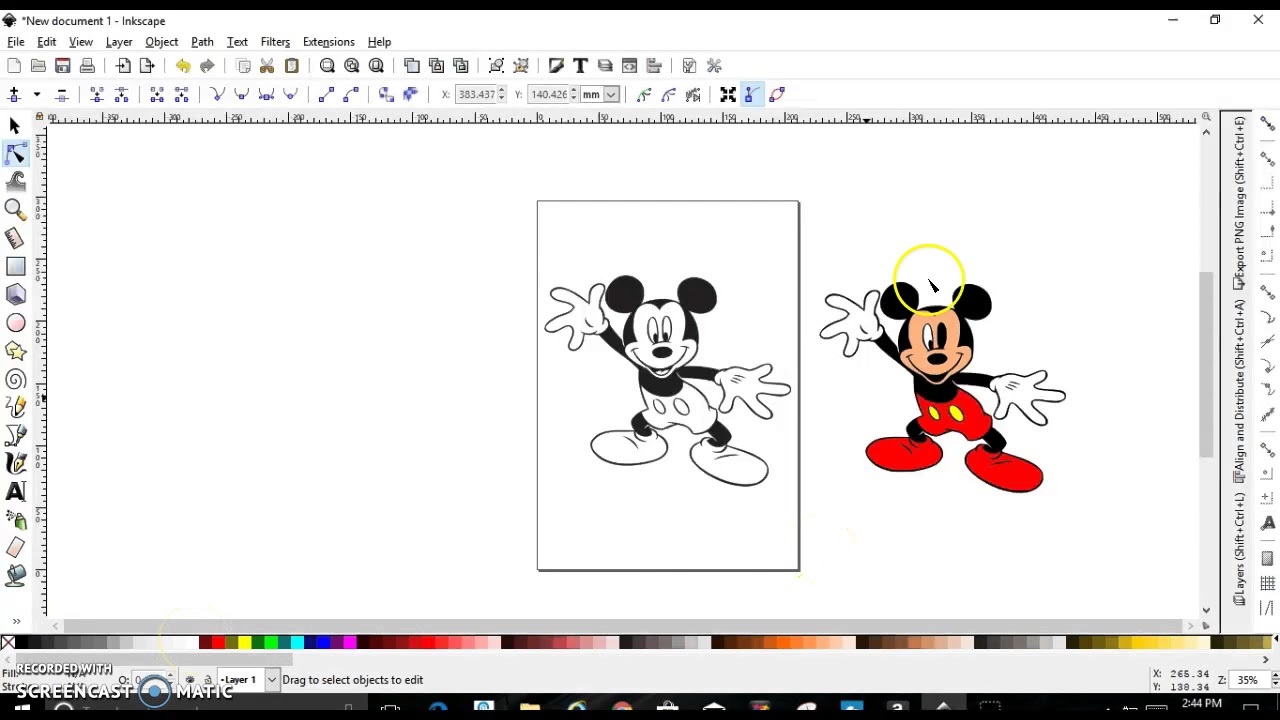Select the Ellipse tool
1280x720 pixels.
pyautogui.click(x=15, y=323)
